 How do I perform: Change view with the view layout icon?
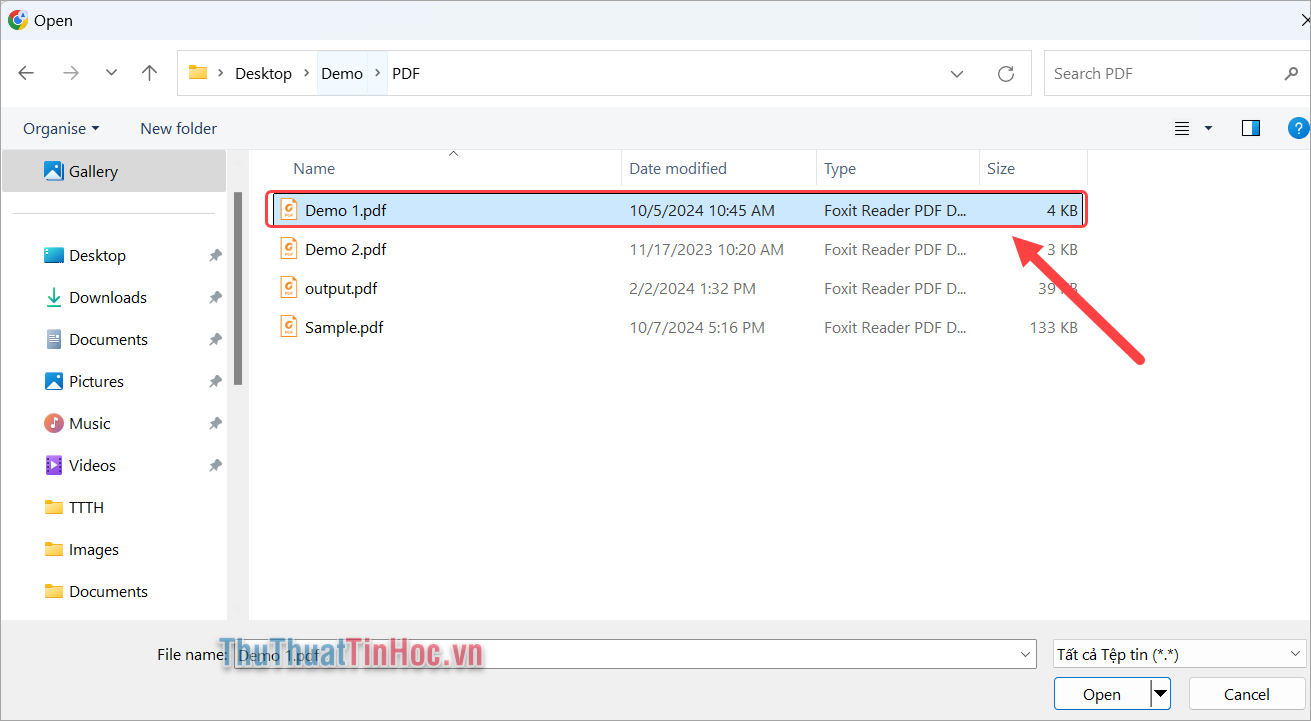[1182, 128]
